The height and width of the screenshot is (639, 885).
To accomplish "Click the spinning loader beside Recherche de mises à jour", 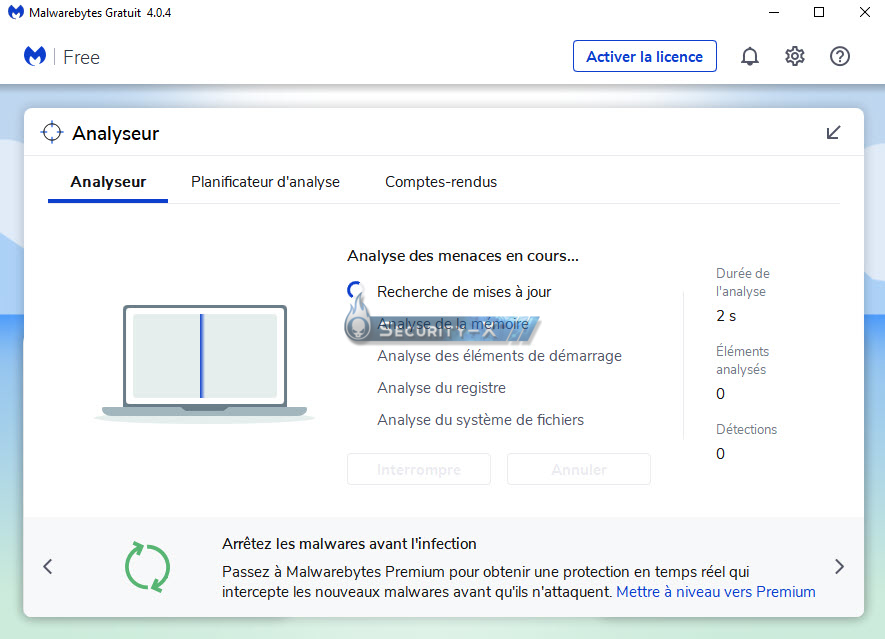I will click(x=356, y=291).
